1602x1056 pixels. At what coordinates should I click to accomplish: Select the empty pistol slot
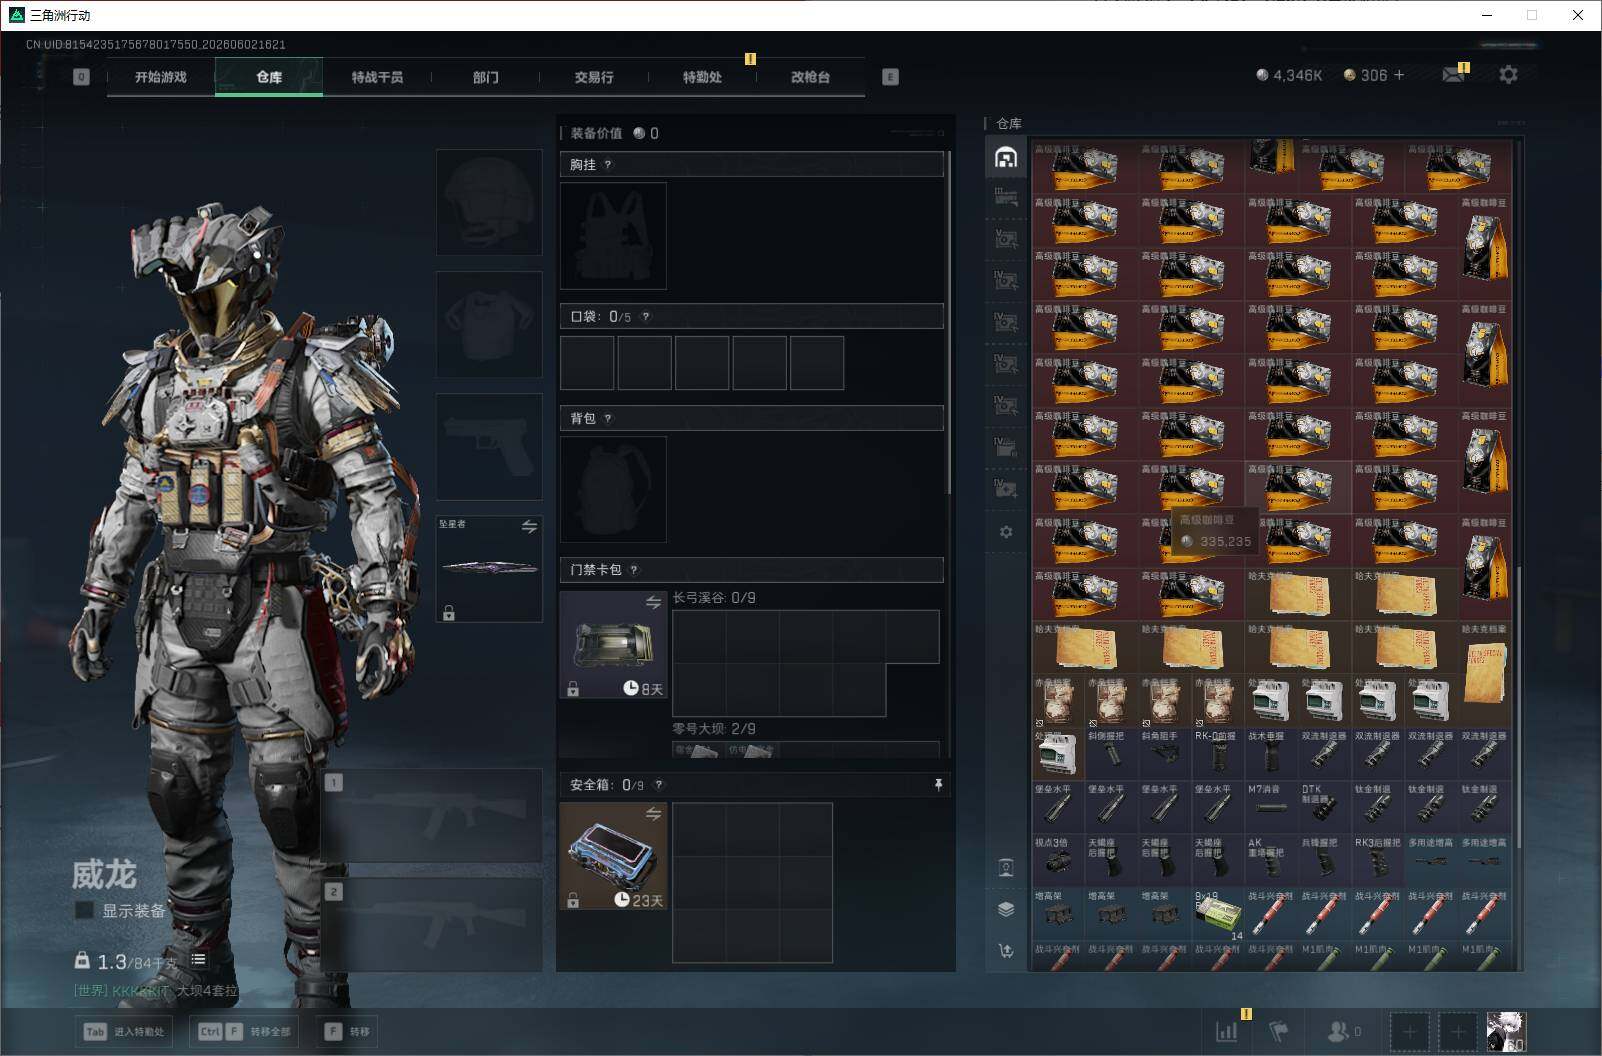(x=489, y=446)
